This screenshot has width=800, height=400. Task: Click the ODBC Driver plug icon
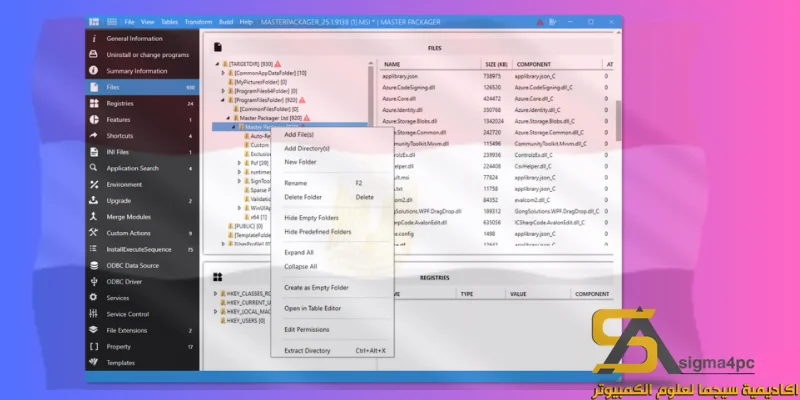93,282
